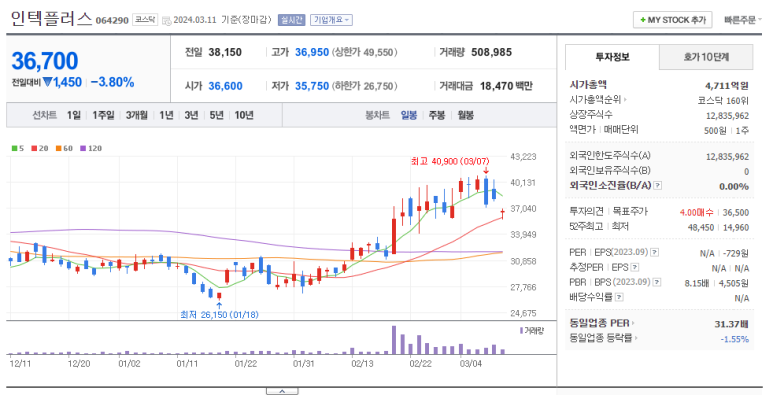Add stock via MY STOCK 추가 button
The height and width of the screenshot is (395, 773).
point(672,20)
